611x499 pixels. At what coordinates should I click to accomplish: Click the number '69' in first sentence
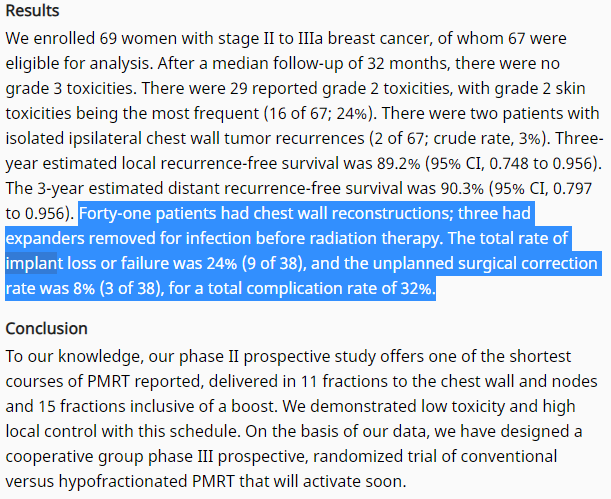pos(108,39)
